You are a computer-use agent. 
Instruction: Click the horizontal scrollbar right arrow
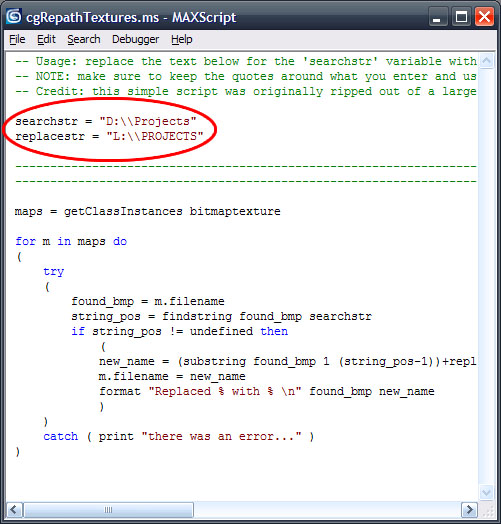pyautogui.click(x=469, y=510)
